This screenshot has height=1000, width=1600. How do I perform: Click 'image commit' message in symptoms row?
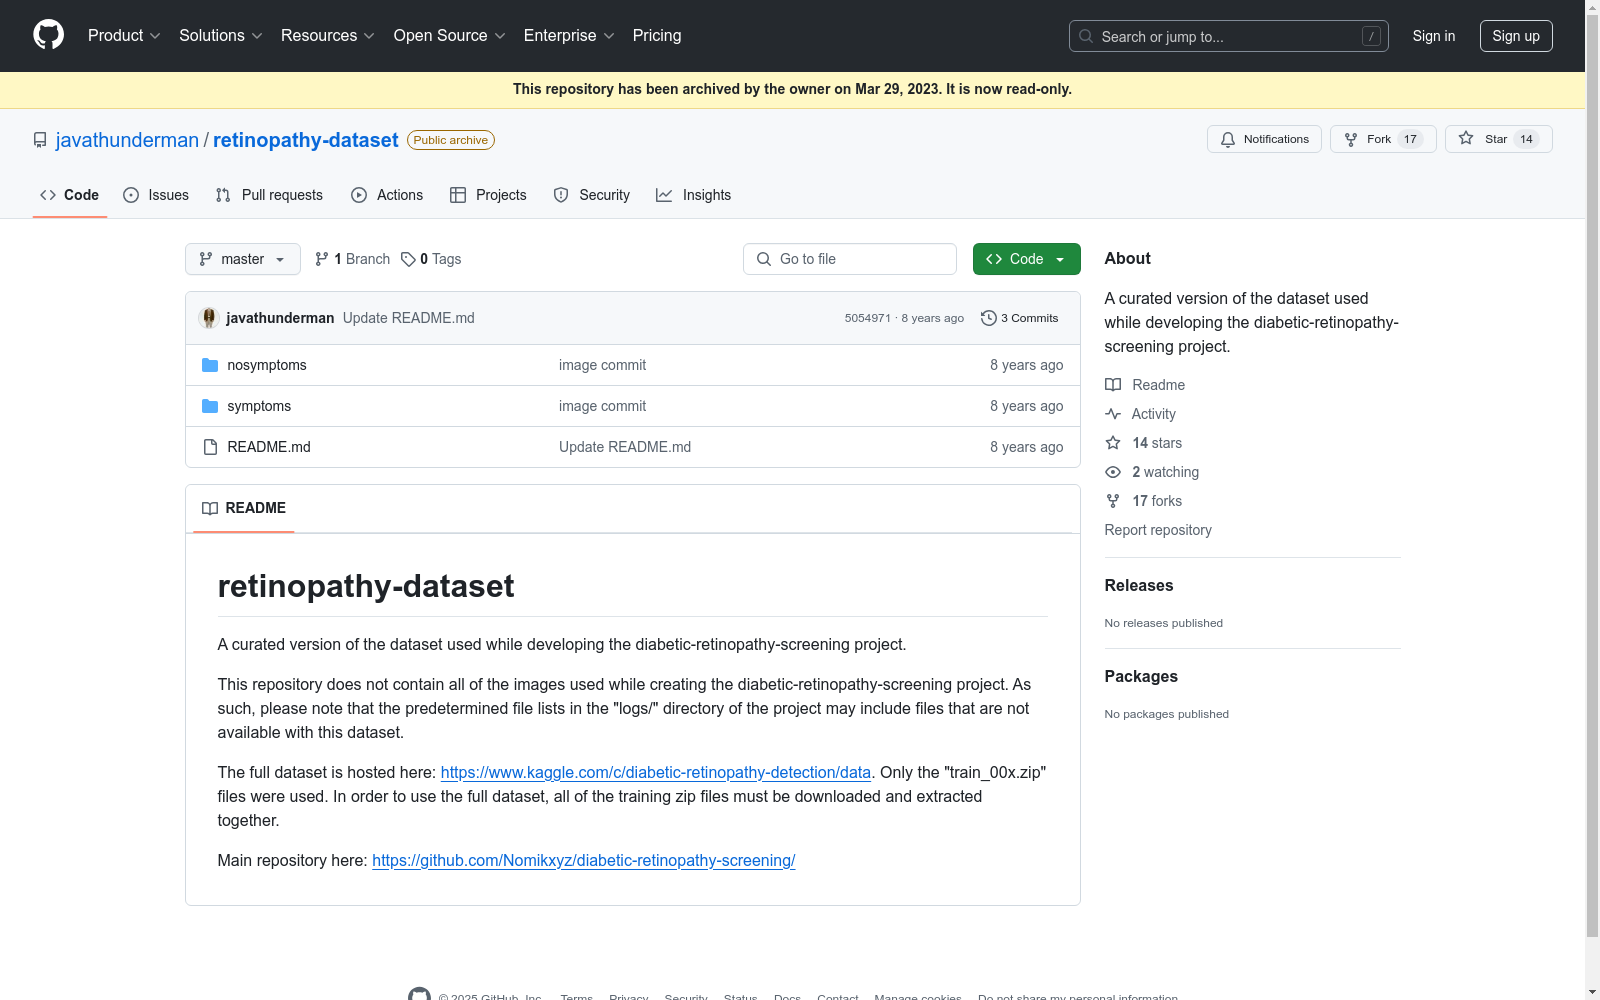(602, 406)
